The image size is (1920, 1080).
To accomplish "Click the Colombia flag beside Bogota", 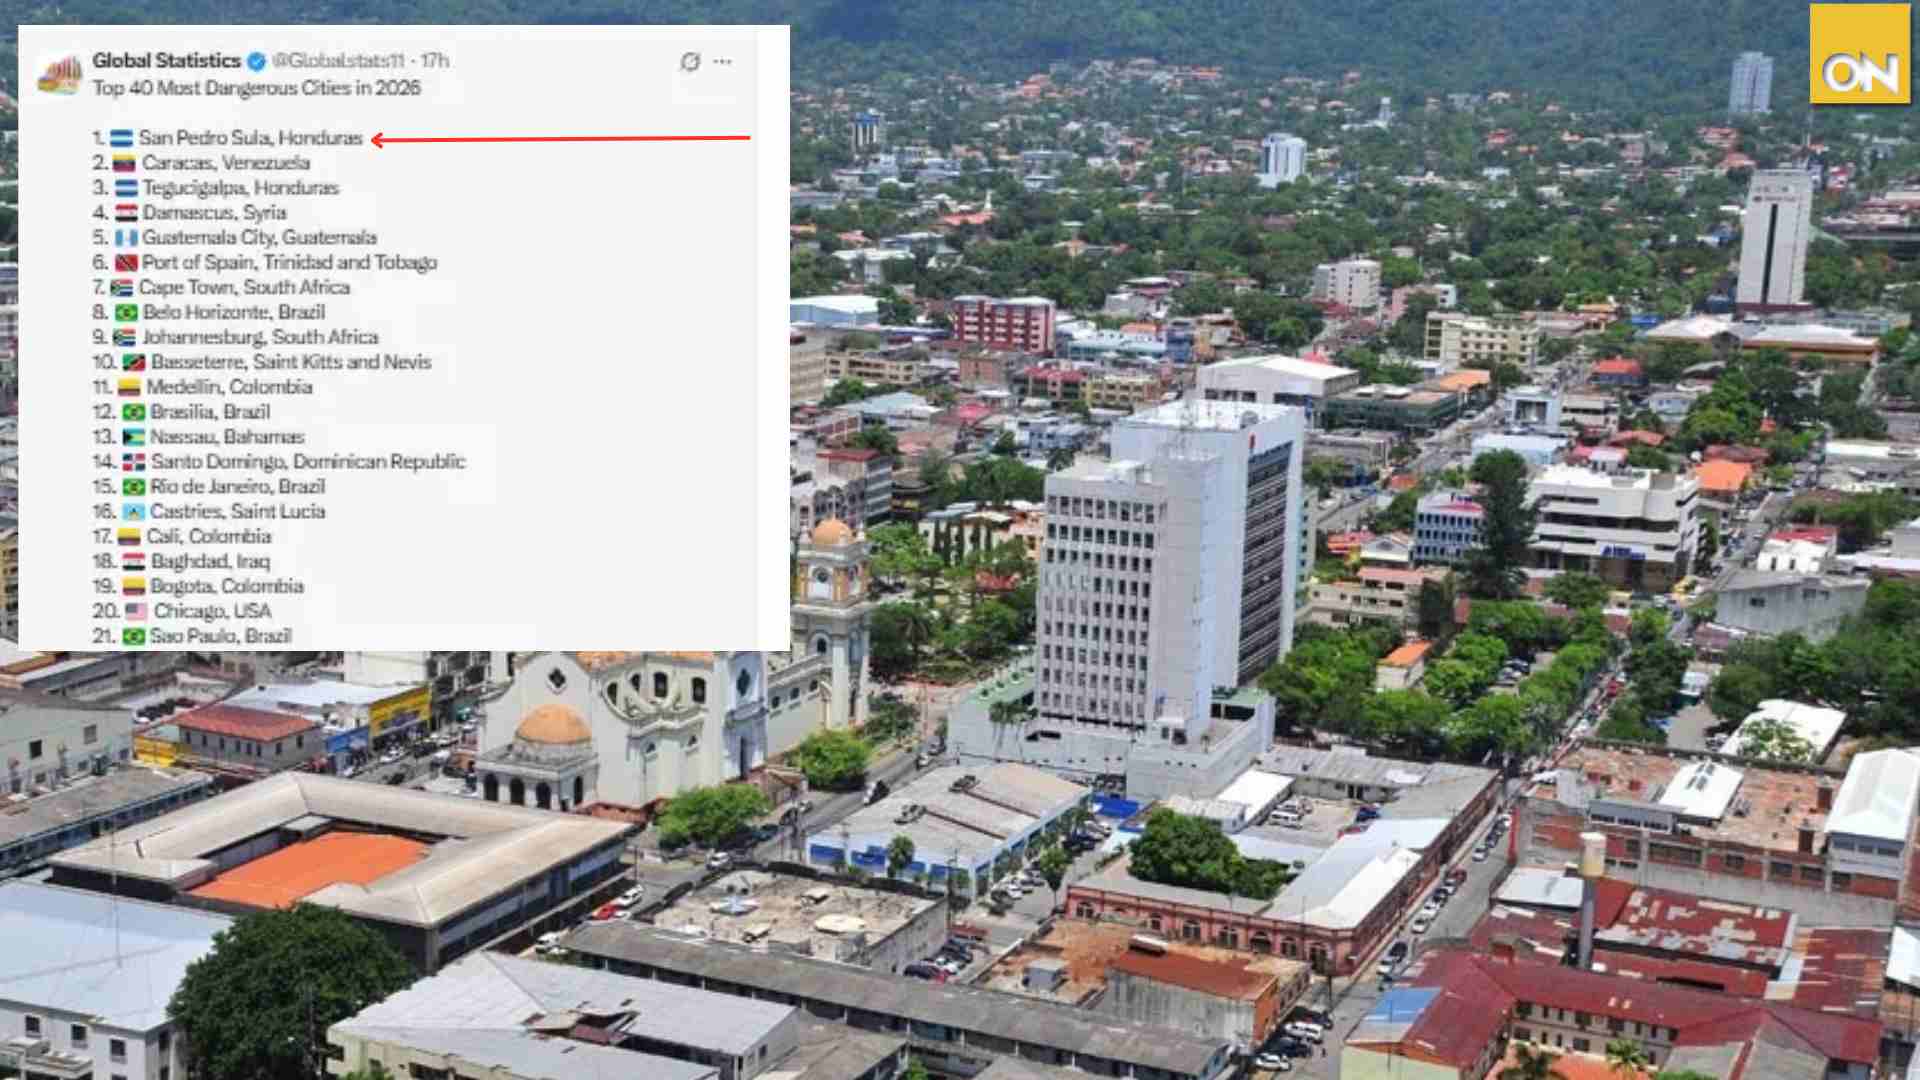I will pos(134,588).
